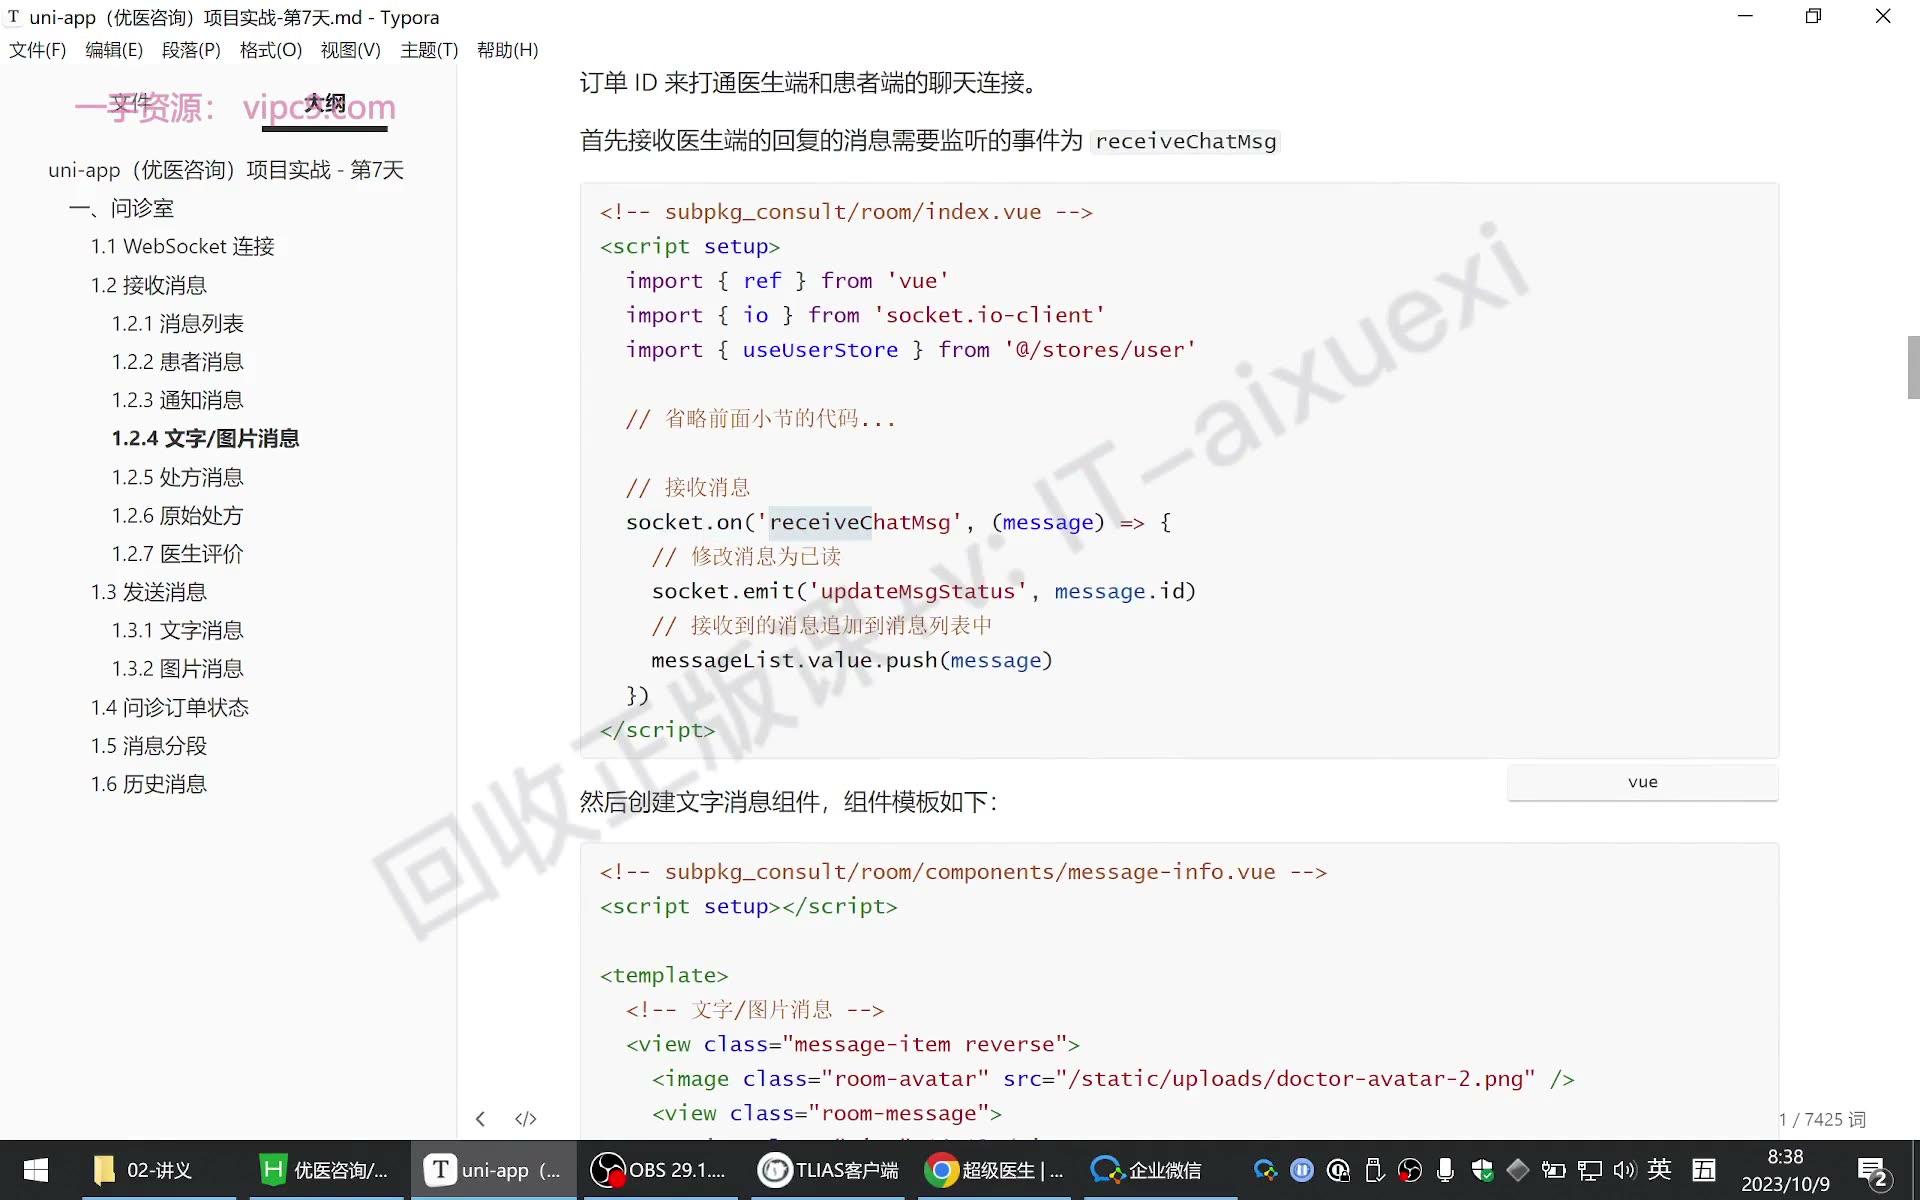Open the 主题(T) menu

[429, 50]
